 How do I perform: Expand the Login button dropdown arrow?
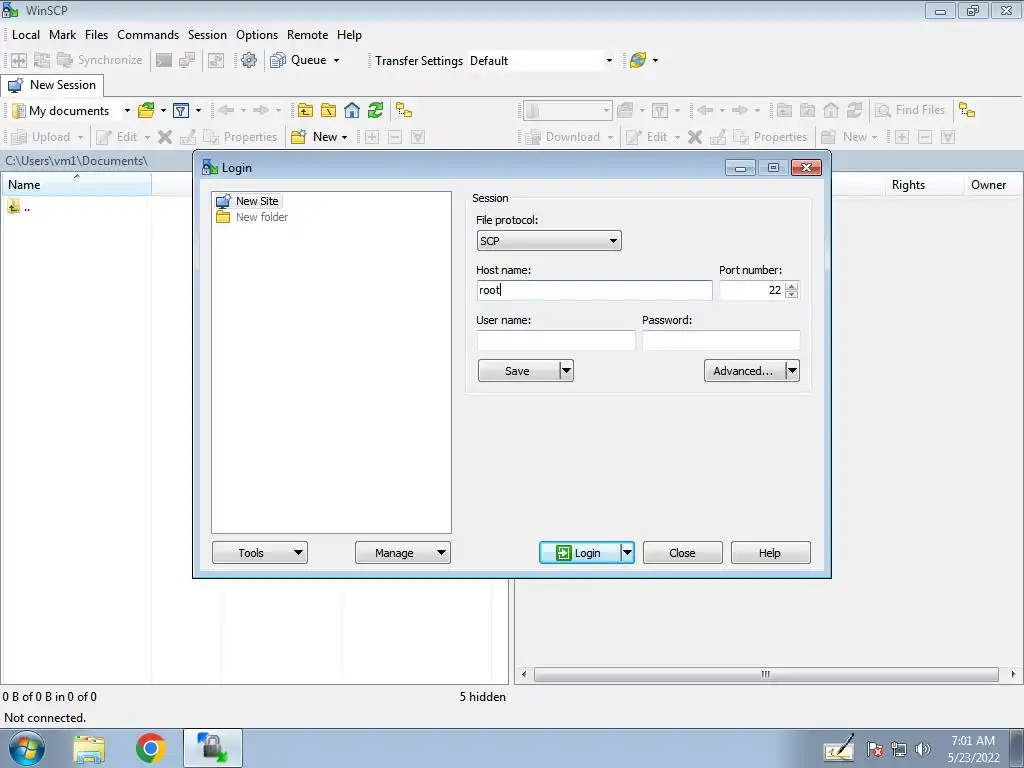point(627,553)
